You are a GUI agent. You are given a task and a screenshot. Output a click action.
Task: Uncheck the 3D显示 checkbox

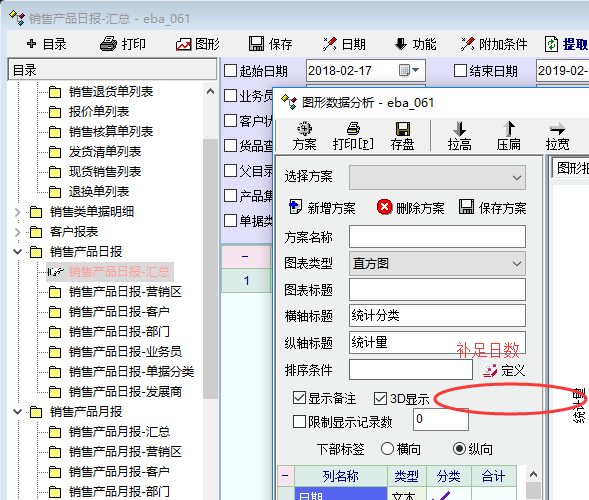point(380,398)
